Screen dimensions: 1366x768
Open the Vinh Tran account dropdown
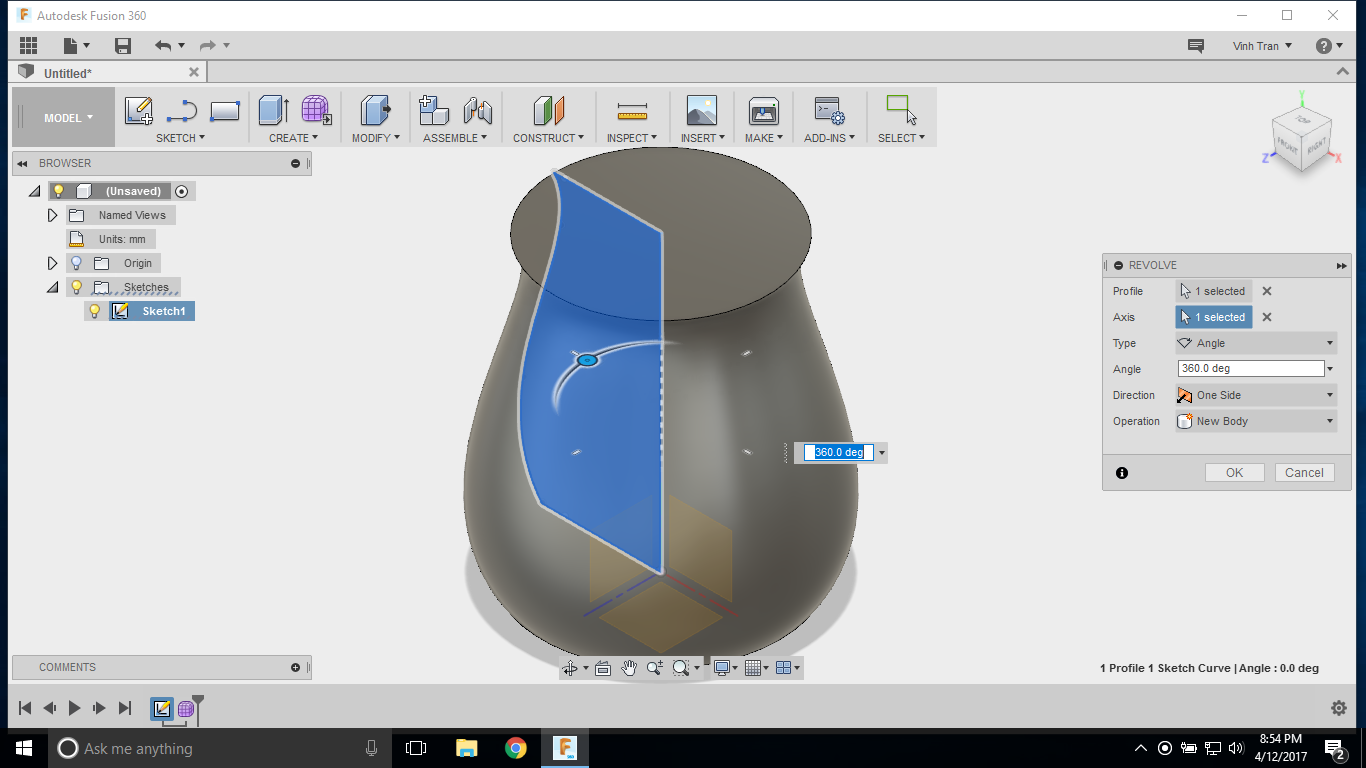[1262, 46]
